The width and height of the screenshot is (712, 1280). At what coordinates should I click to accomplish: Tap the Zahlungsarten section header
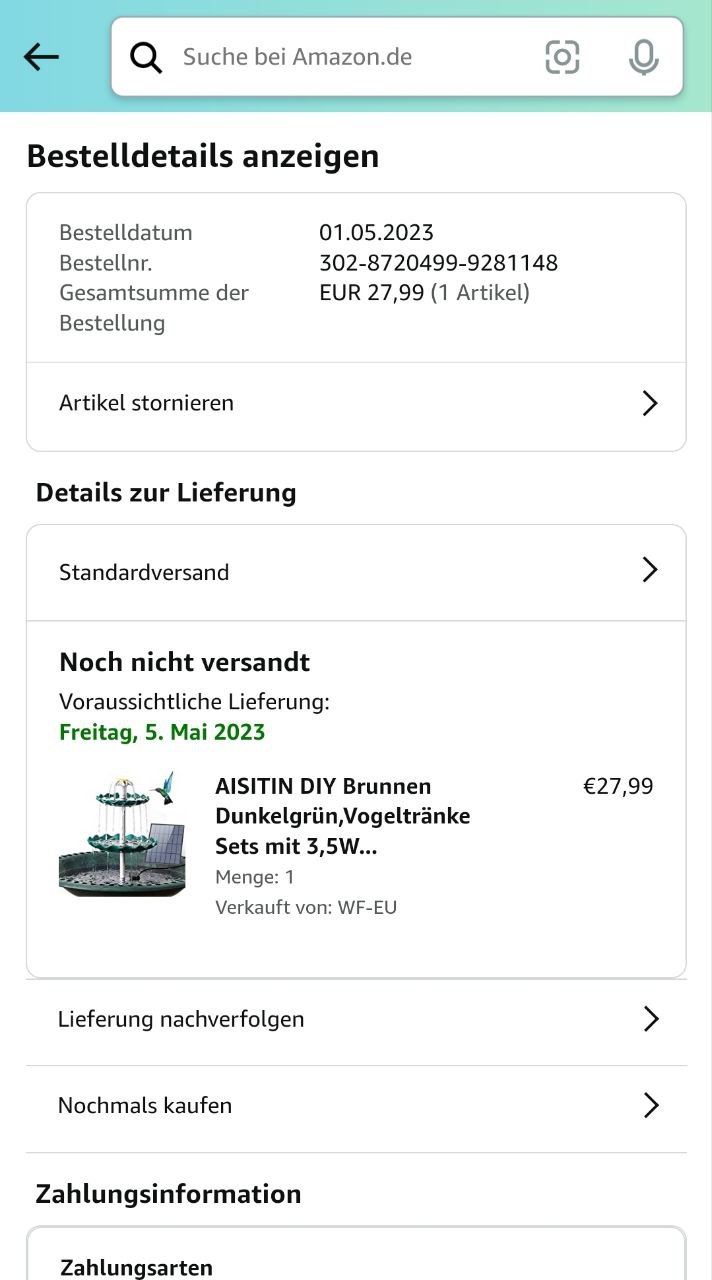tap(137, 1267)
